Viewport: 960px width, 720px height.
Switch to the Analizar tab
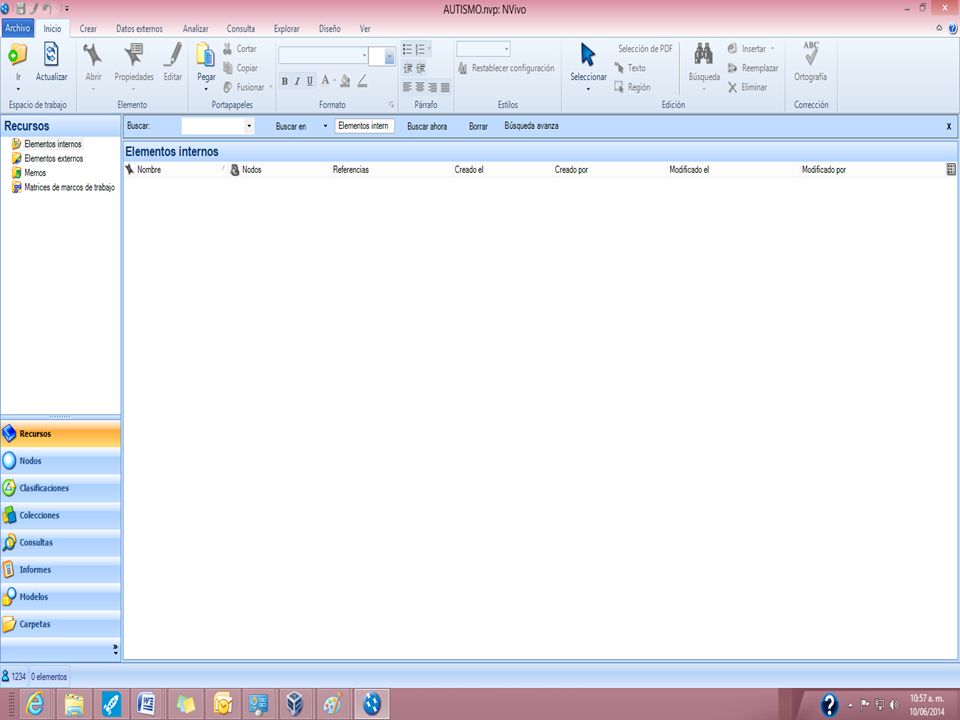(x=195, y=29)
